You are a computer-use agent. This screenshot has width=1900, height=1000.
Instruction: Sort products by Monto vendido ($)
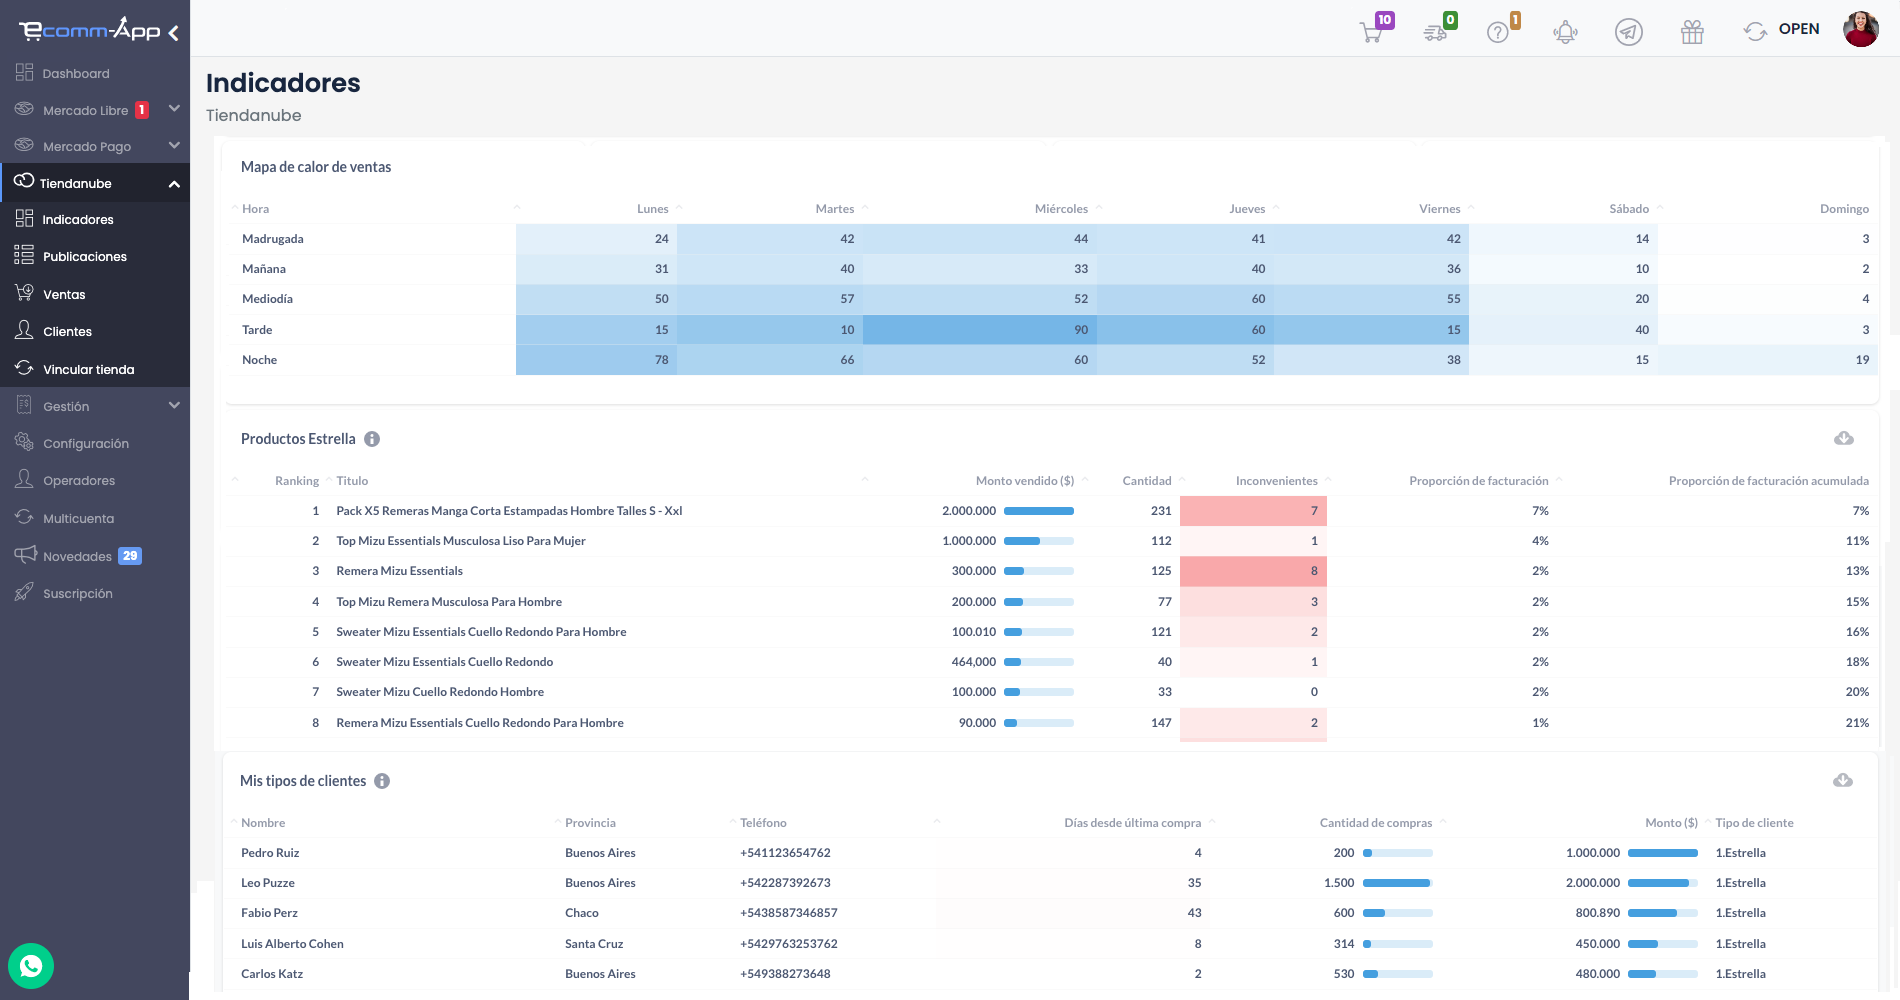tap(1025, 481)
